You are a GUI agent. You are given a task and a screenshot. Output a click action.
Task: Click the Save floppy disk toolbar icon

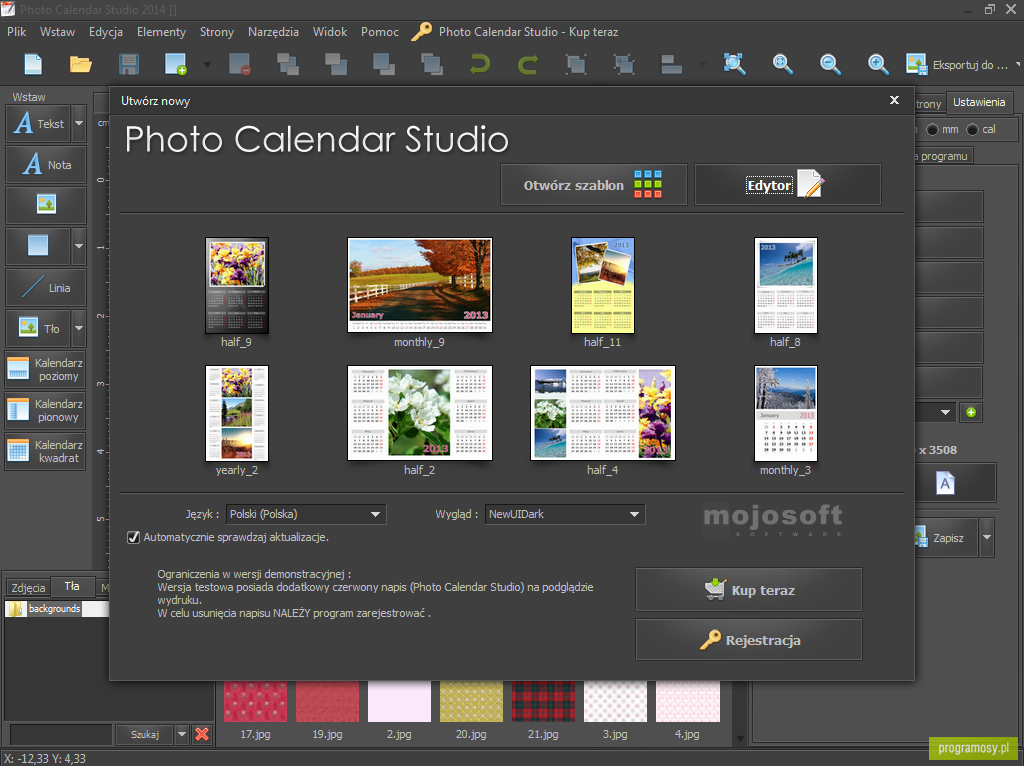[x=129, y=64]
